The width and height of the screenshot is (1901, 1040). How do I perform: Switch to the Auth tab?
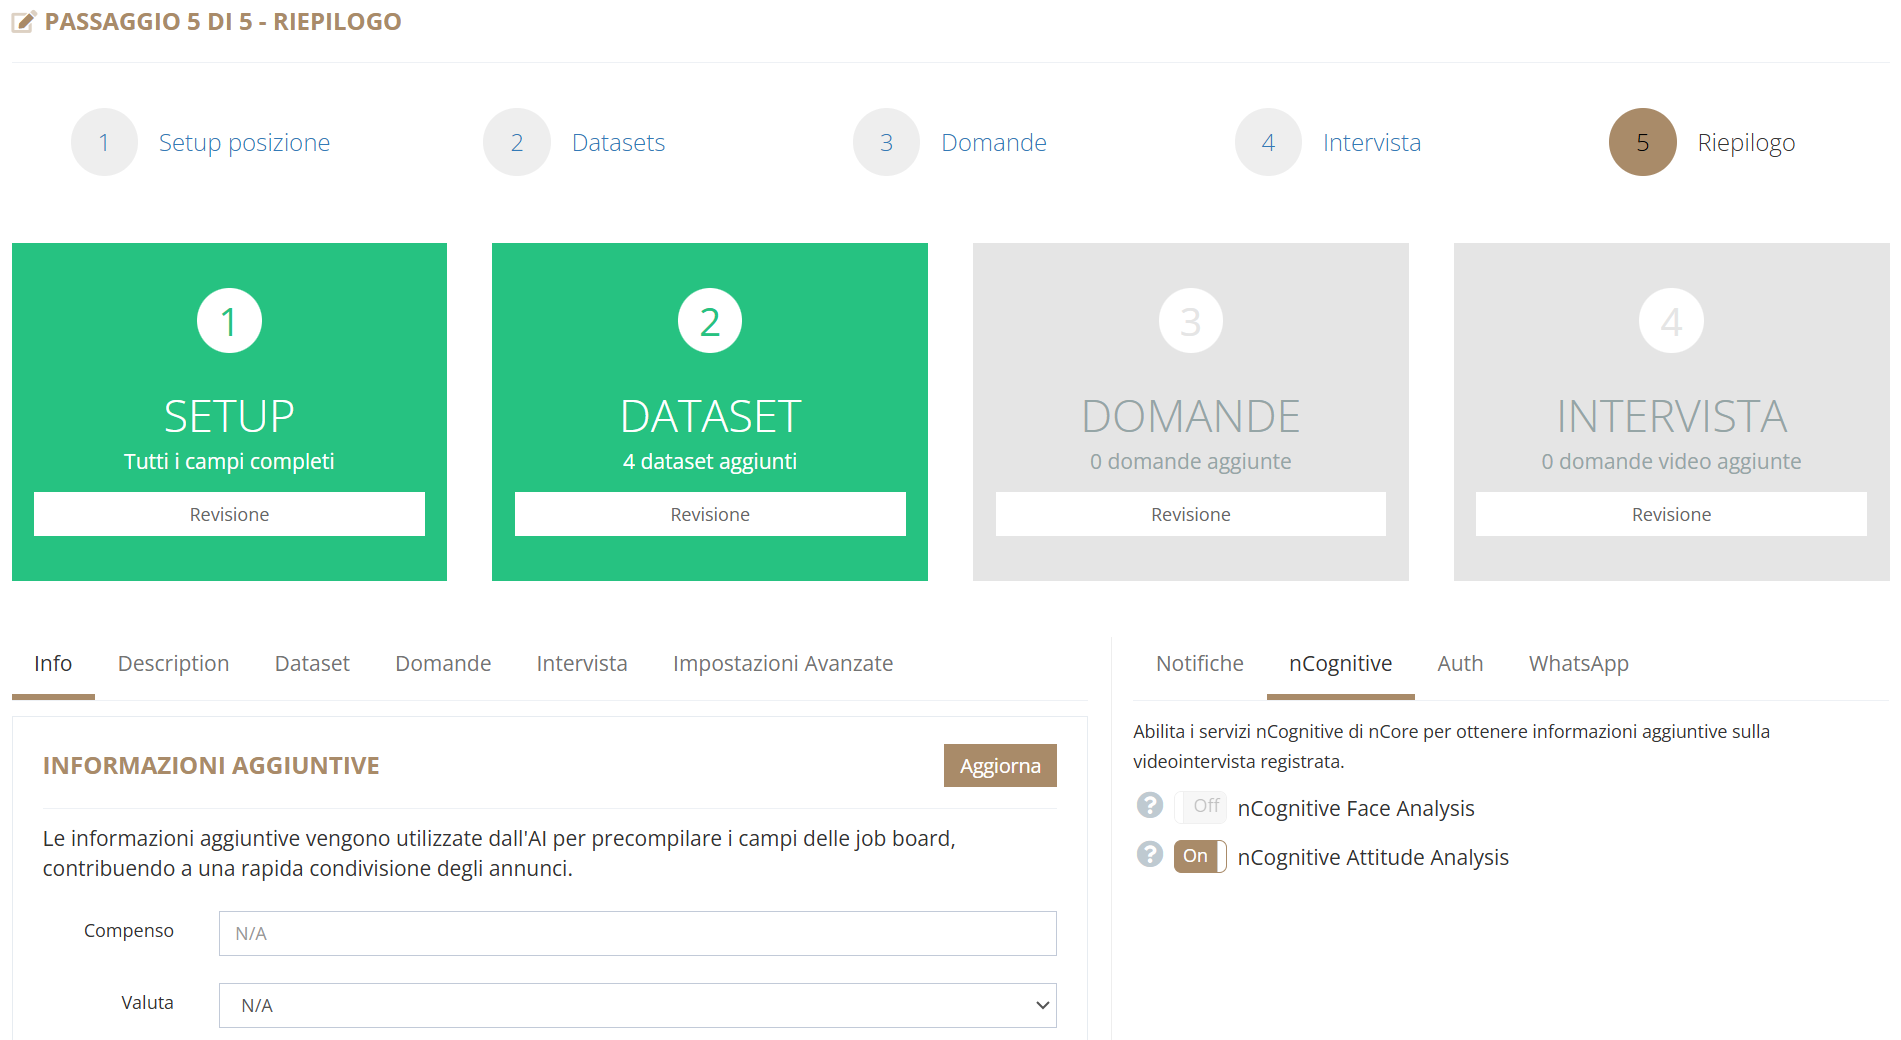click(x=1460, y=664)
